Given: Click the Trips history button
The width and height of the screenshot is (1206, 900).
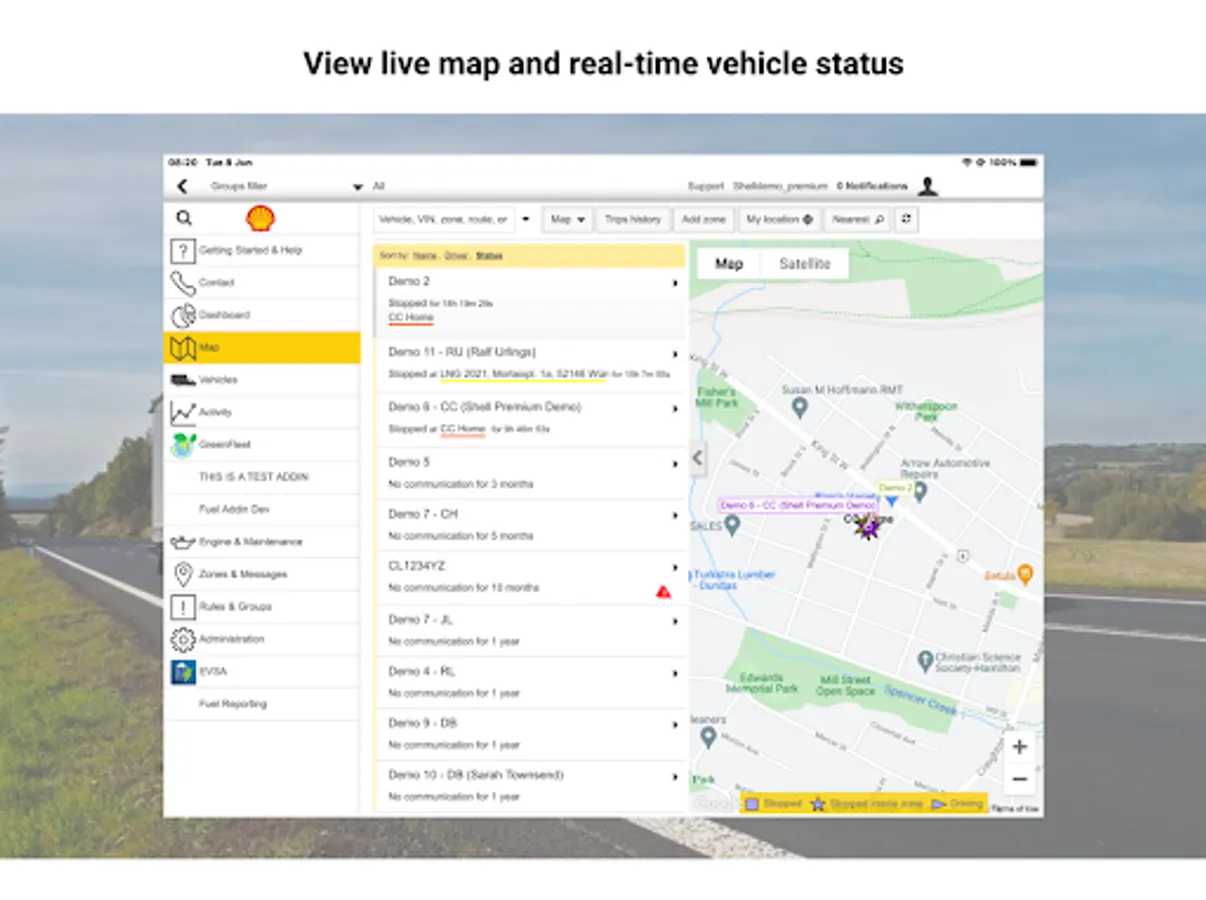Looking at the screenshot, I should click(x=633, y=219).
